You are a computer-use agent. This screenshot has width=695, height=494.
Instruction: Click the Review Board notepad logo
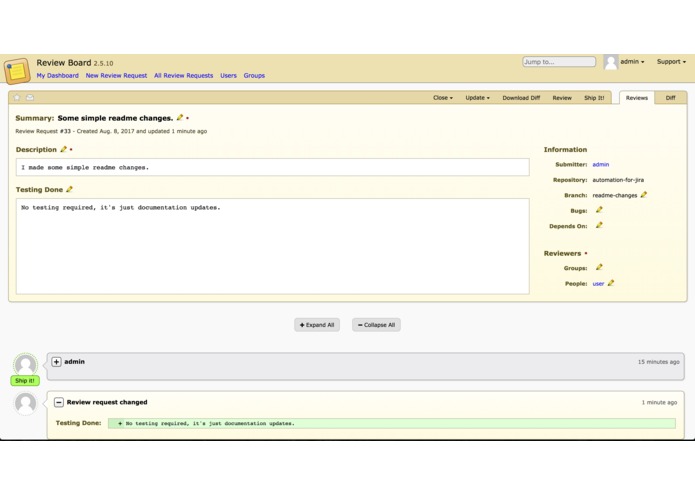pos(17,70)
